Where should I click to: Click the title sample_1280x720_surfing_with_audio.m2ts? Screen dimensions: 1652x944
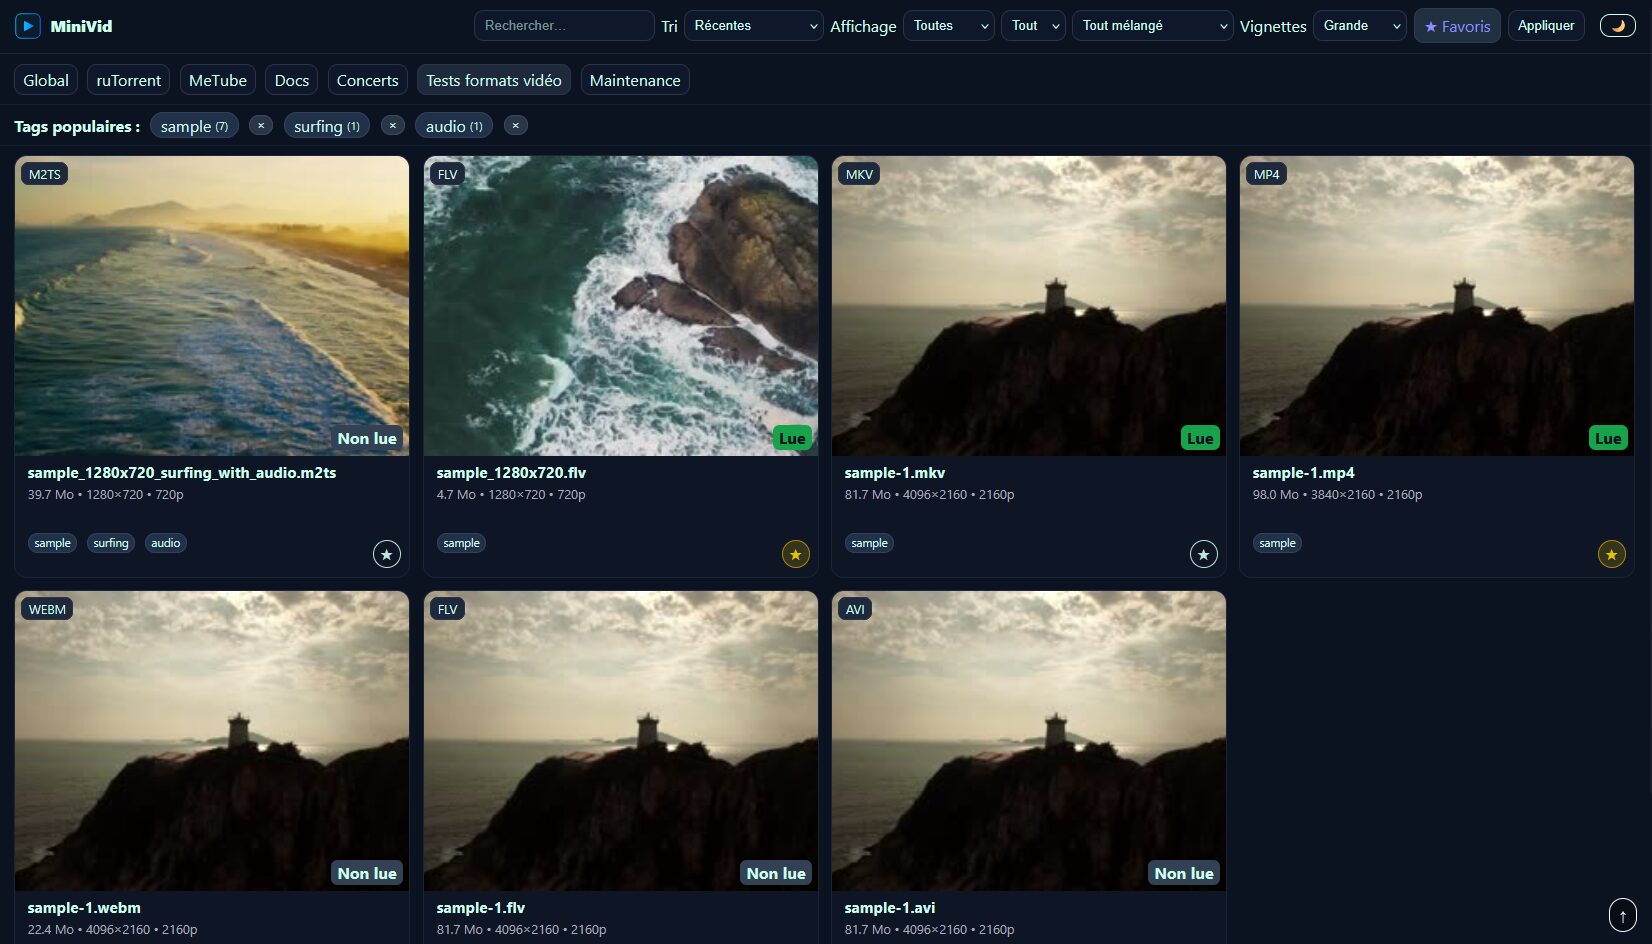(x=182, y=473)
